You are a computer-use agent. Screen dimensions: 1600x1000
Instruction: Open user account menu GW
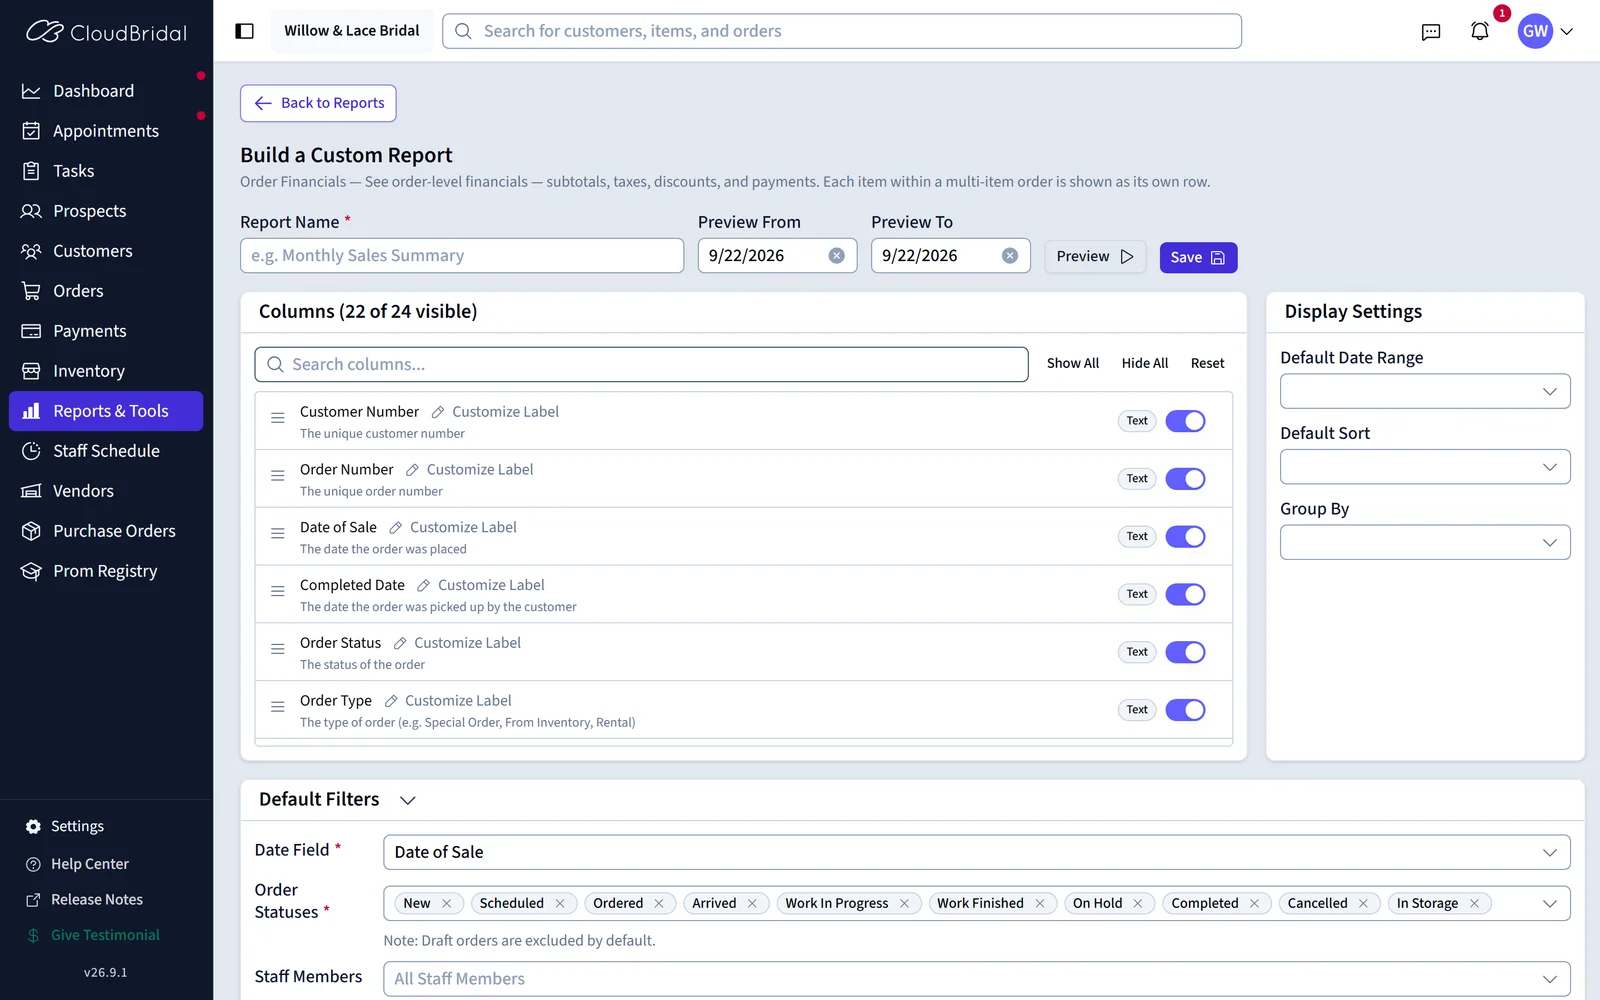click(1546, 31)
